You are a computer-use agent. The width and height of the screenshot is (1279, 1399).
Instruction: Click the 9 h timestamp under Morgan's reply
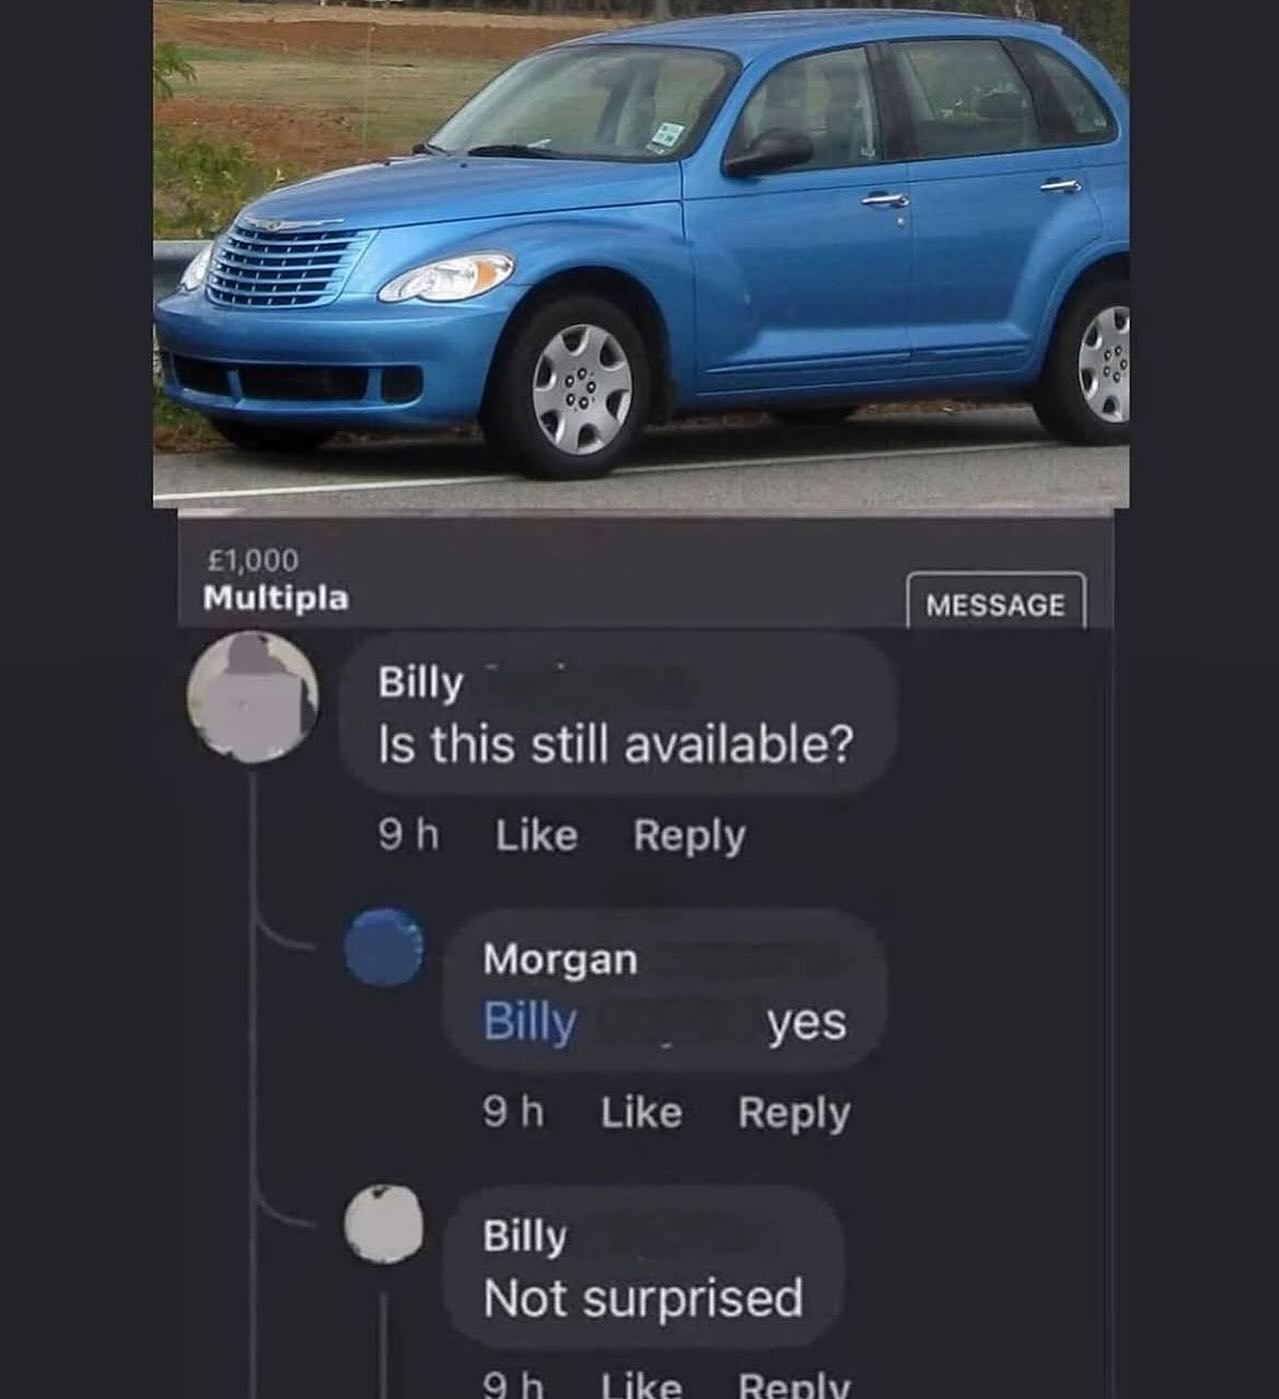(513, 1112)
